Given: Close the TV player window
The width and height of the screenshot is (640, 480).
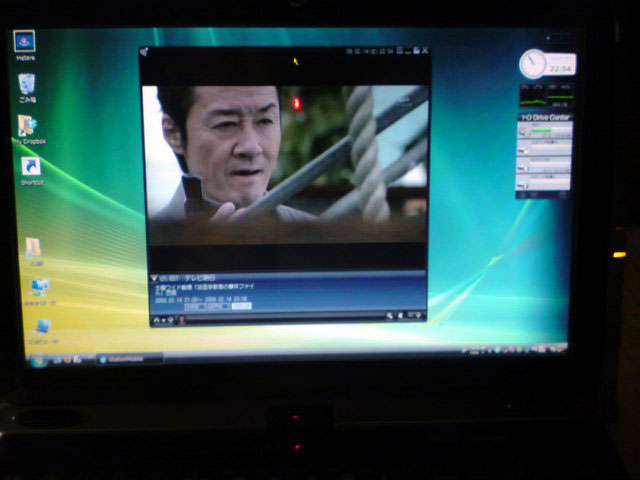Looking at the screenshot, I should [425, 50].
